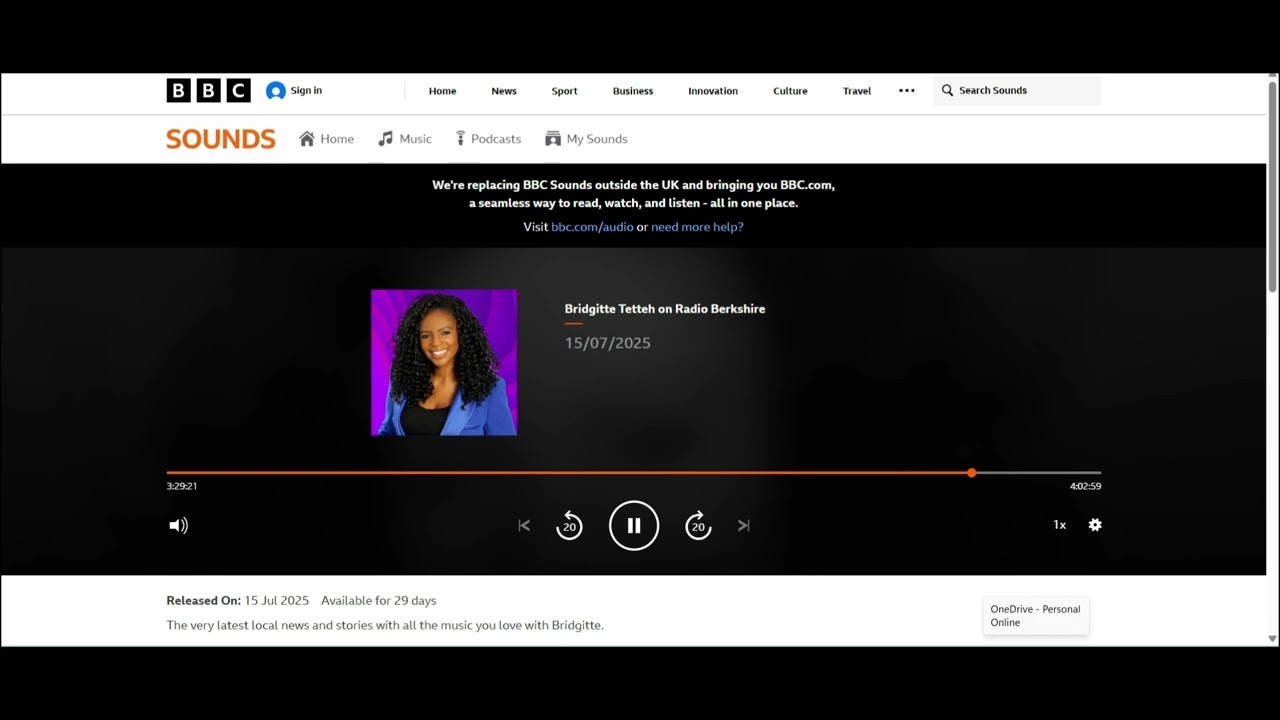This screenshot has height=720, width=1280.
Task: Click the search magnifier icon
Action: [947, 90]
